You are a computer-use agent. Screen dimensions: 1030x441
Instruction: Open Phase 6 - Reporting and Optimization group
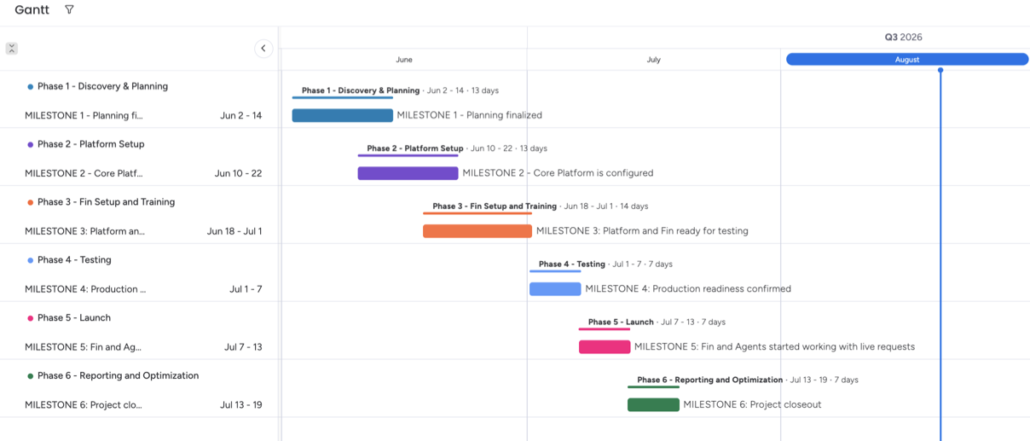[x=118, y=375]
